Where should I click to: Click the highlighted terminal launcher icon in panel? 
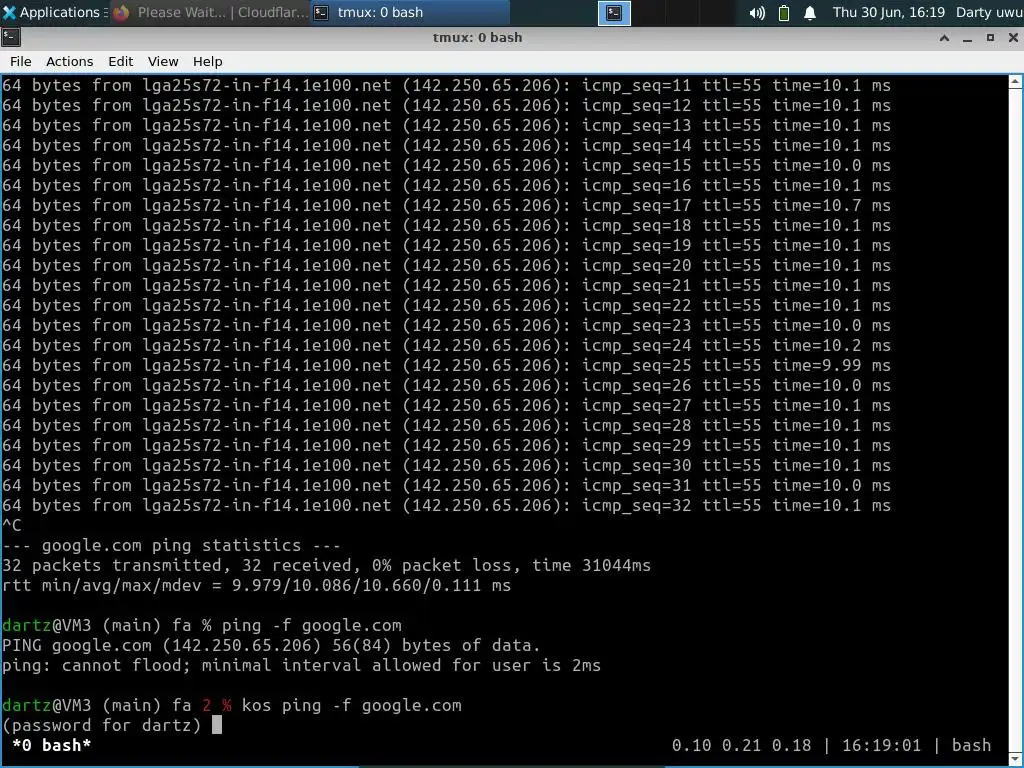pos(614,12)
